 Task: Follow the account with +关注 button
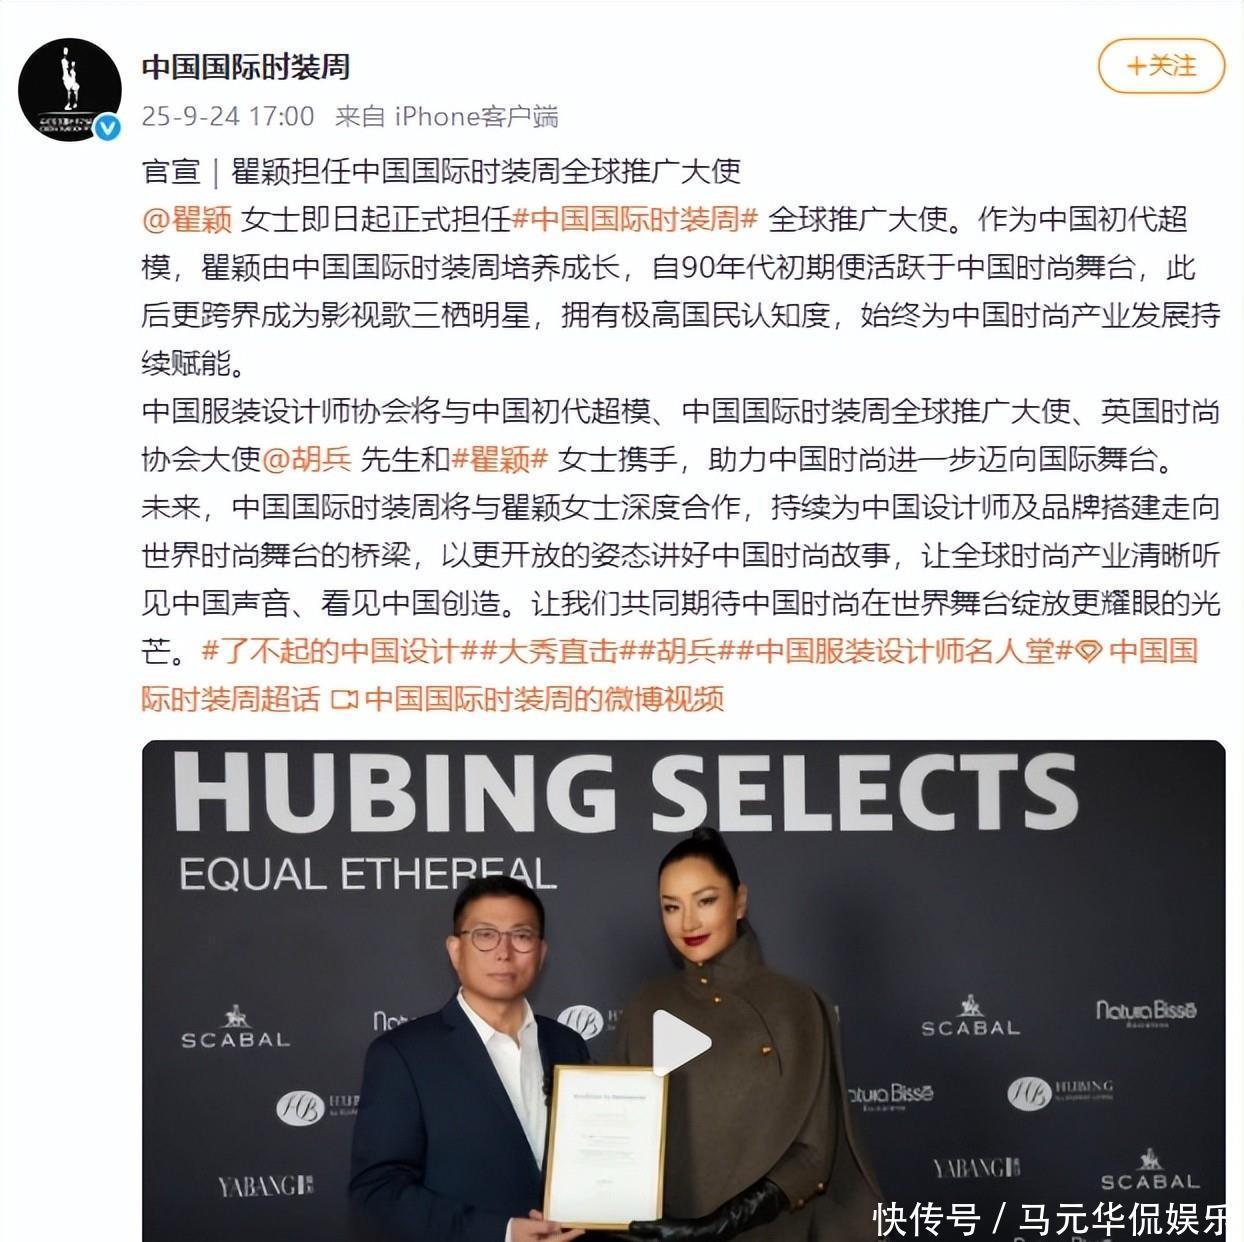(1161, 67)
